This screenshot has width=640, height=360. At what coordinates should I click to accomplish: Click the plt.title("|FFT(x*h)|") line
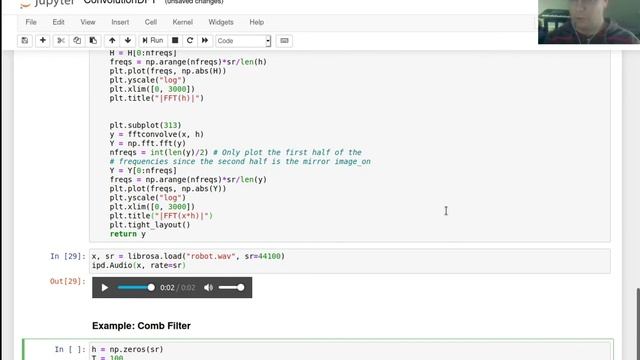tap(161, 216)
